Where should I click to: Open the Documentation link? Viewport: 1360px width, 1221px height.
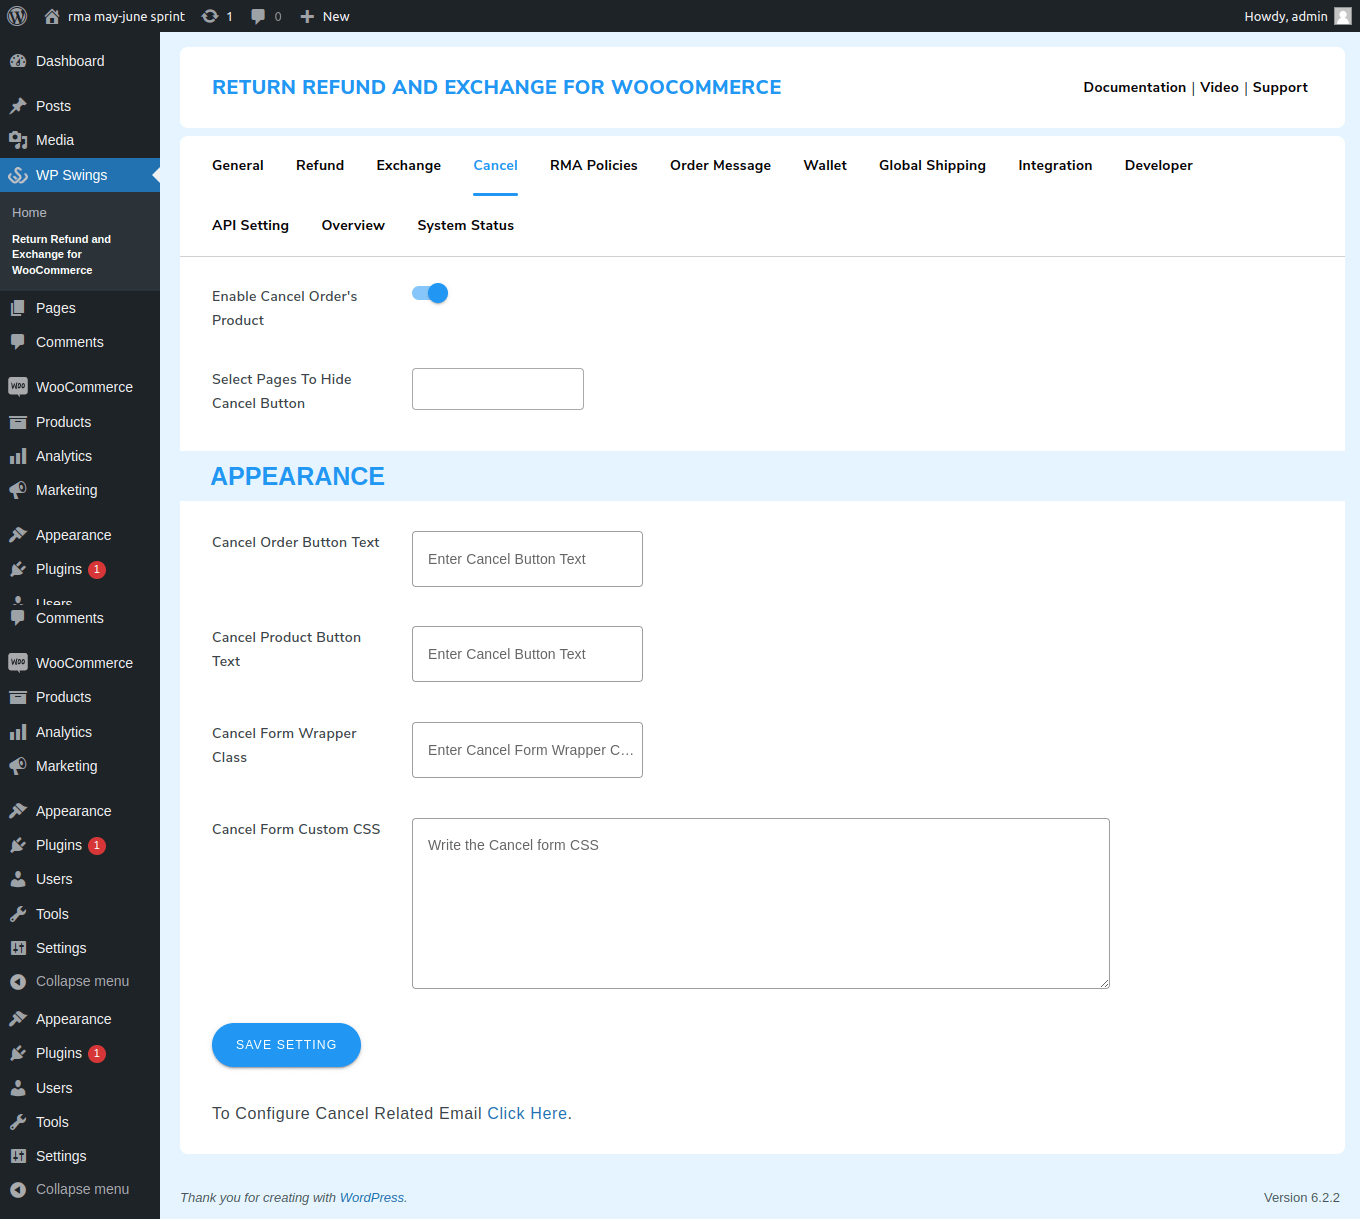(x=1135, y=87)
